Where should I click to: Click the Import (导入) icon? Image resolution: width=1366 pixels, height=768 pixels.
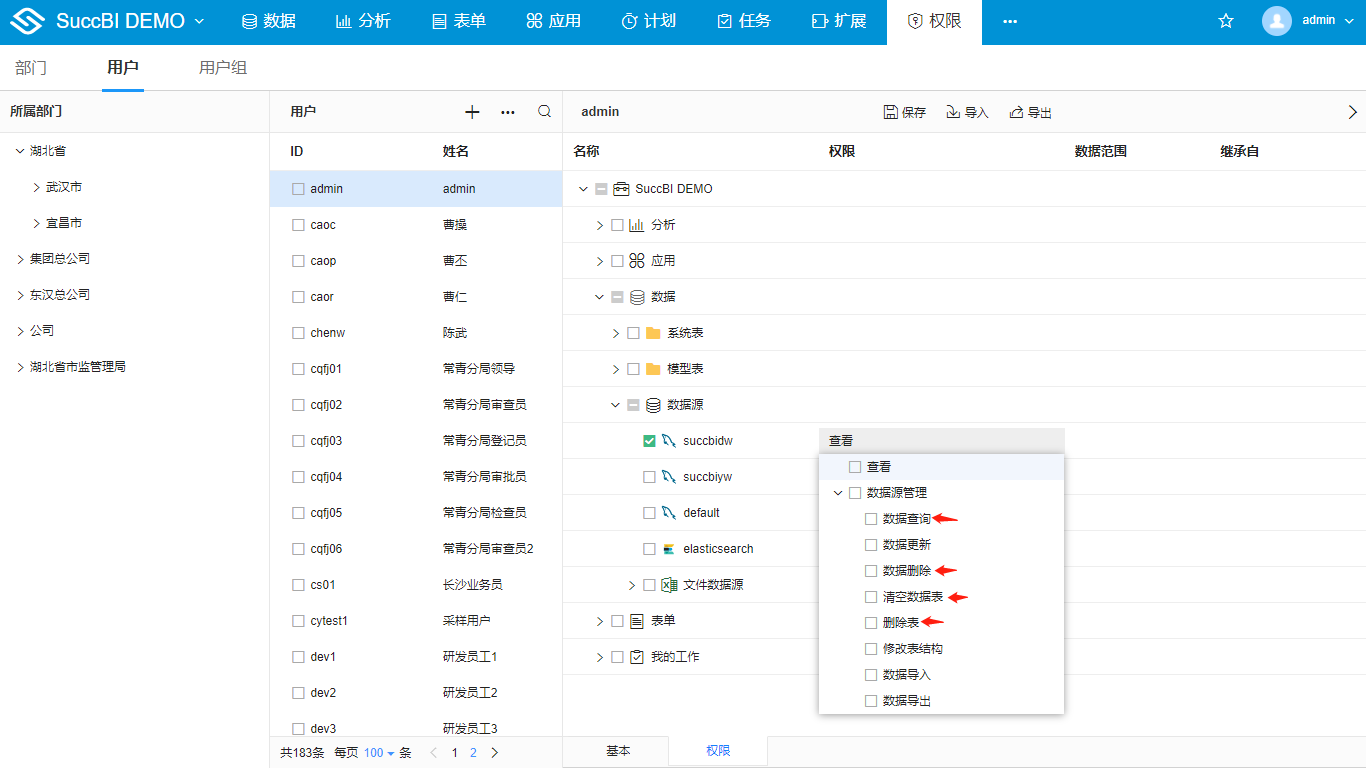[x=953, y=112]
